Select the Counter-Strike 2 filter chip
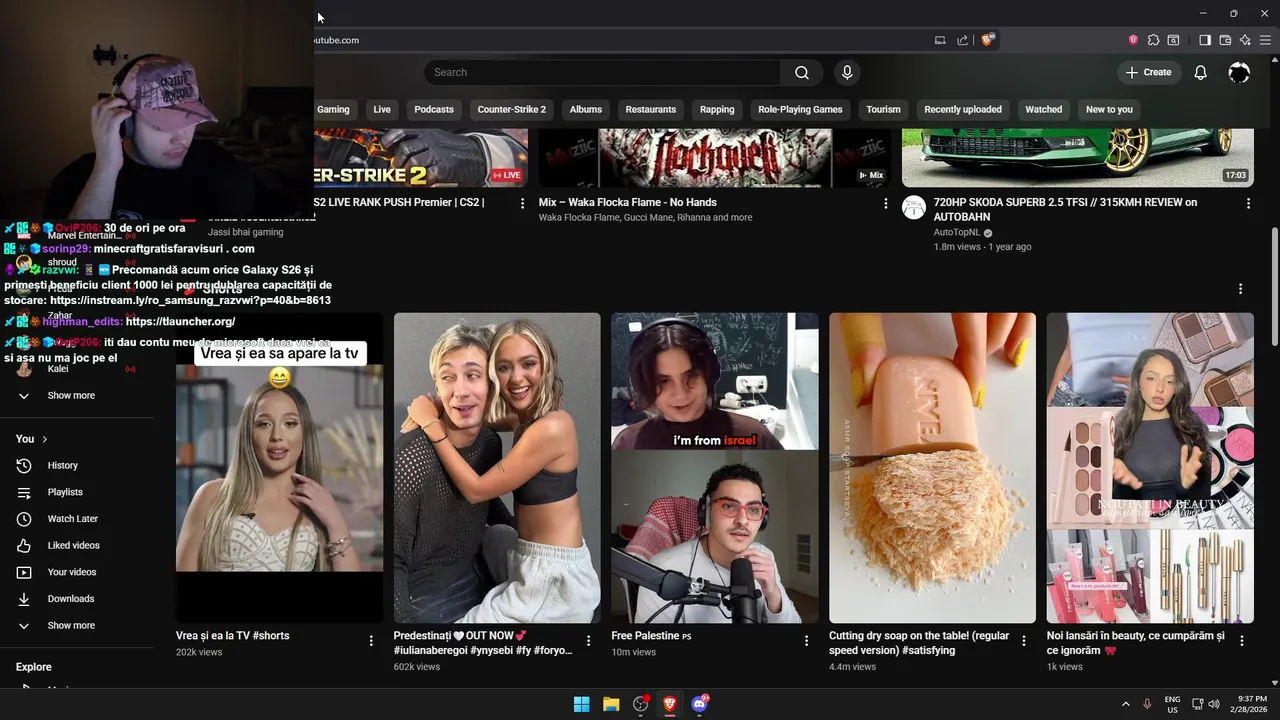Screen dimensions: 1280x720 [512, 109]
